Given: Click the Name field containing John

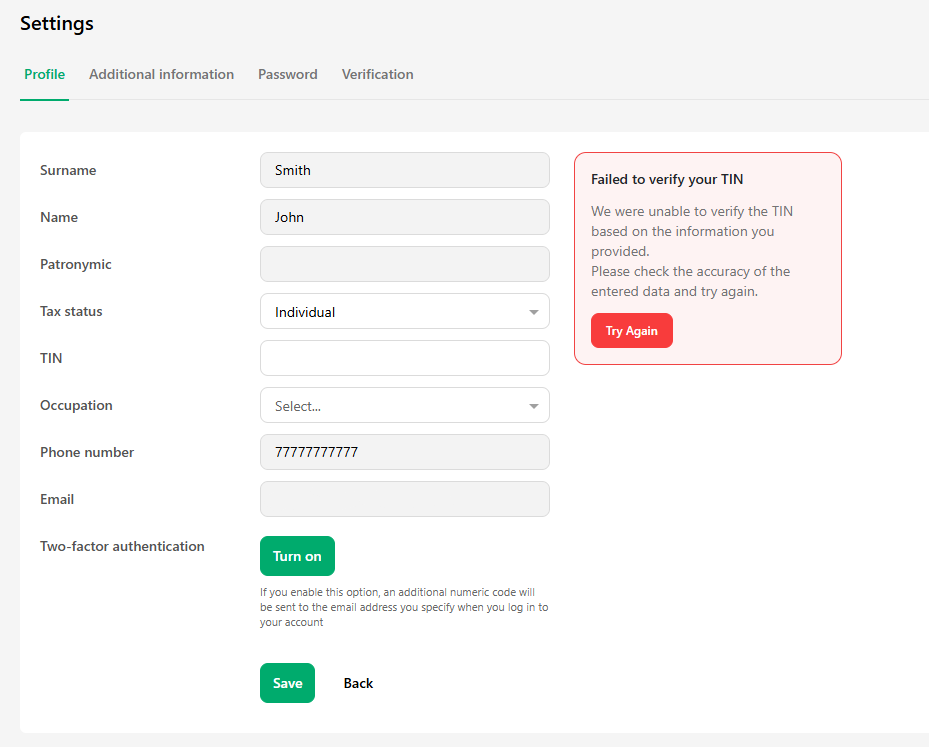Looking at the screenshot, I should 405,217.
